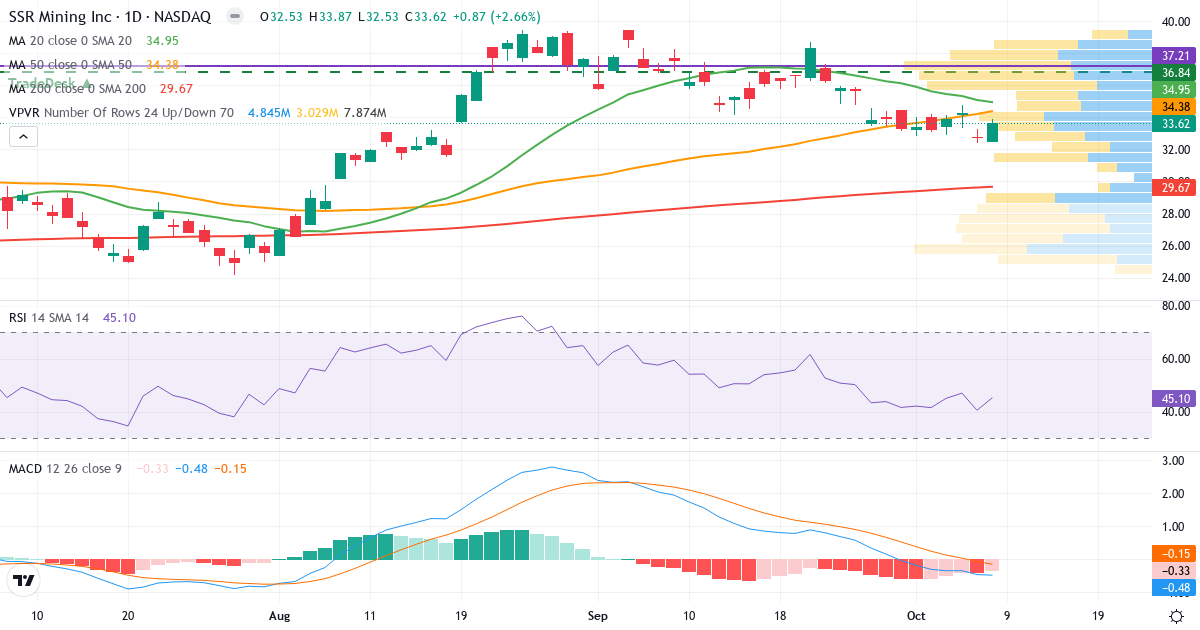Click the 80.00 RSI scale tick
The height and width of the screenshot is (630, 1200).
1175,306
